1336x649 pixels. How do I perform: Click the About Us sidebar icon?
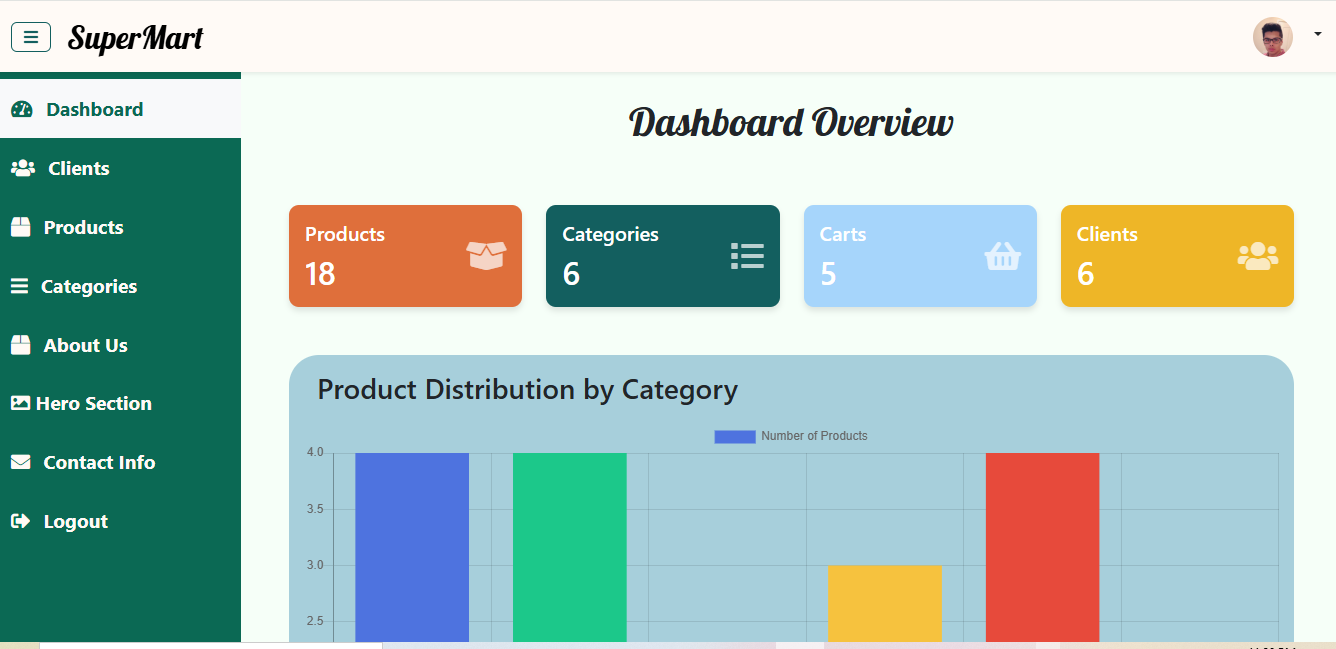coord(21,345)
